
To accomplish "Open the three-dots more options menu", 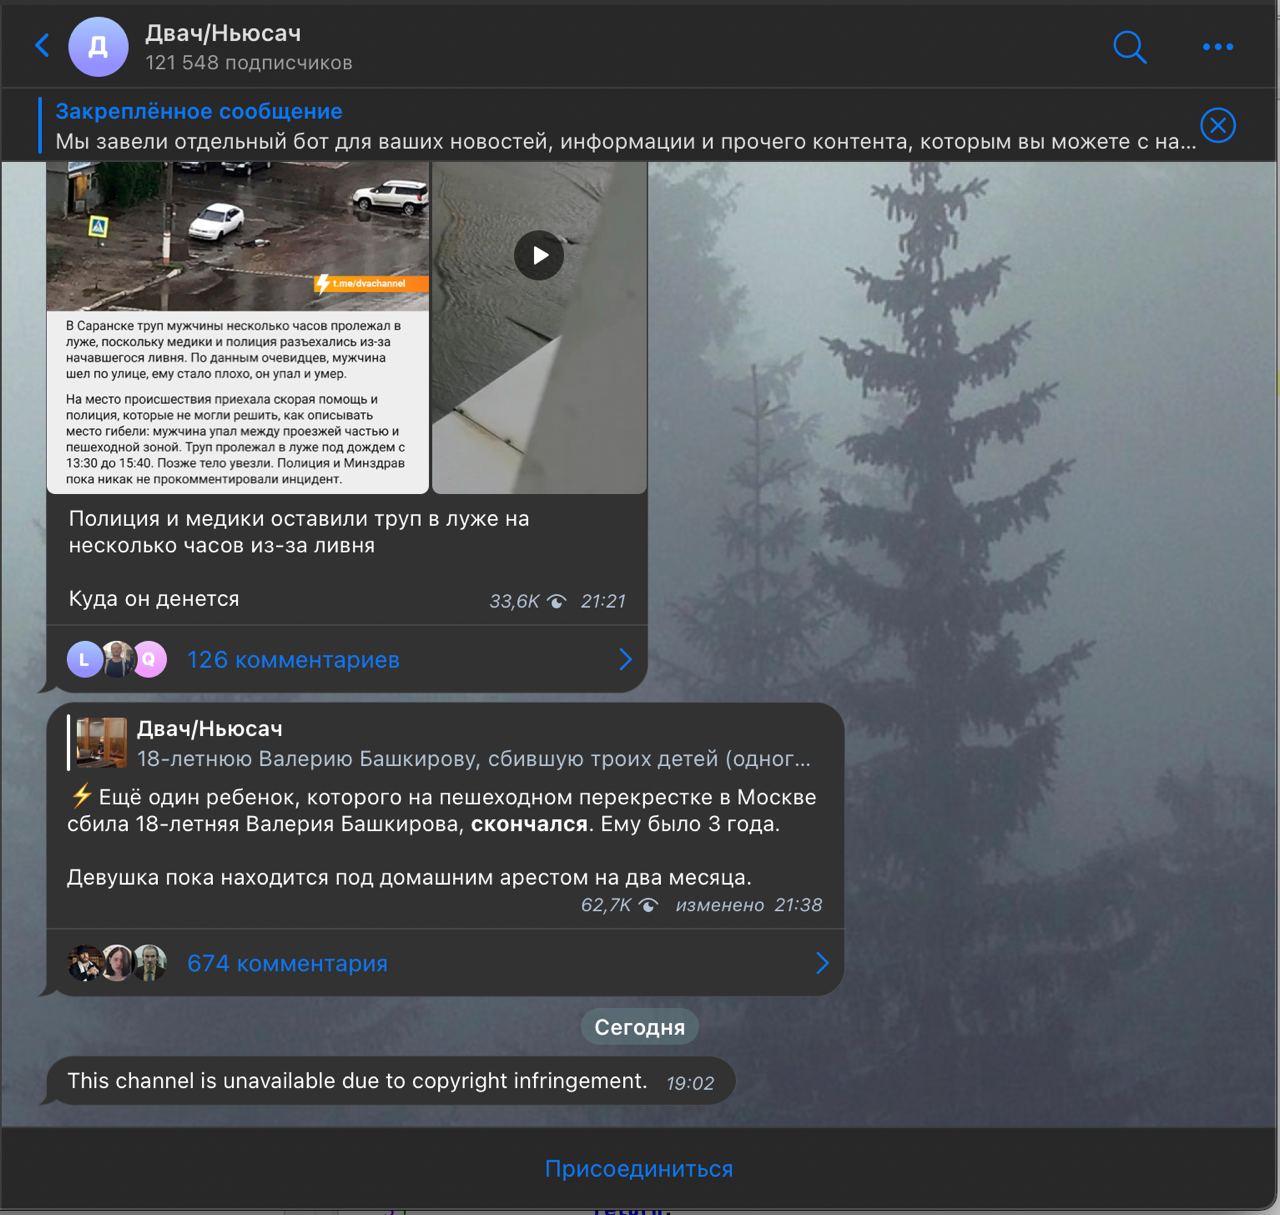I will [1217, 46].
